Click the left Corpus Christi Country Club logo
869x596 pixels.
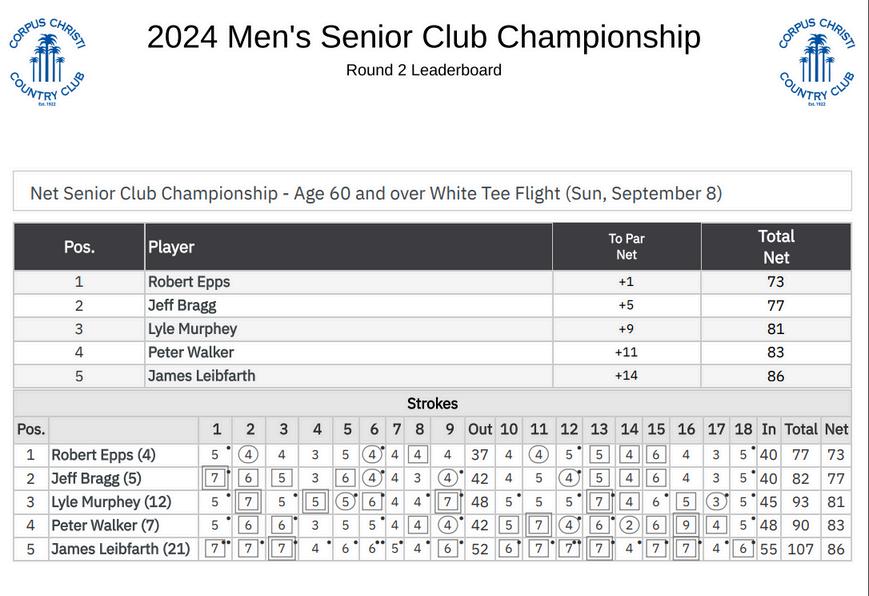coord(47,61)
